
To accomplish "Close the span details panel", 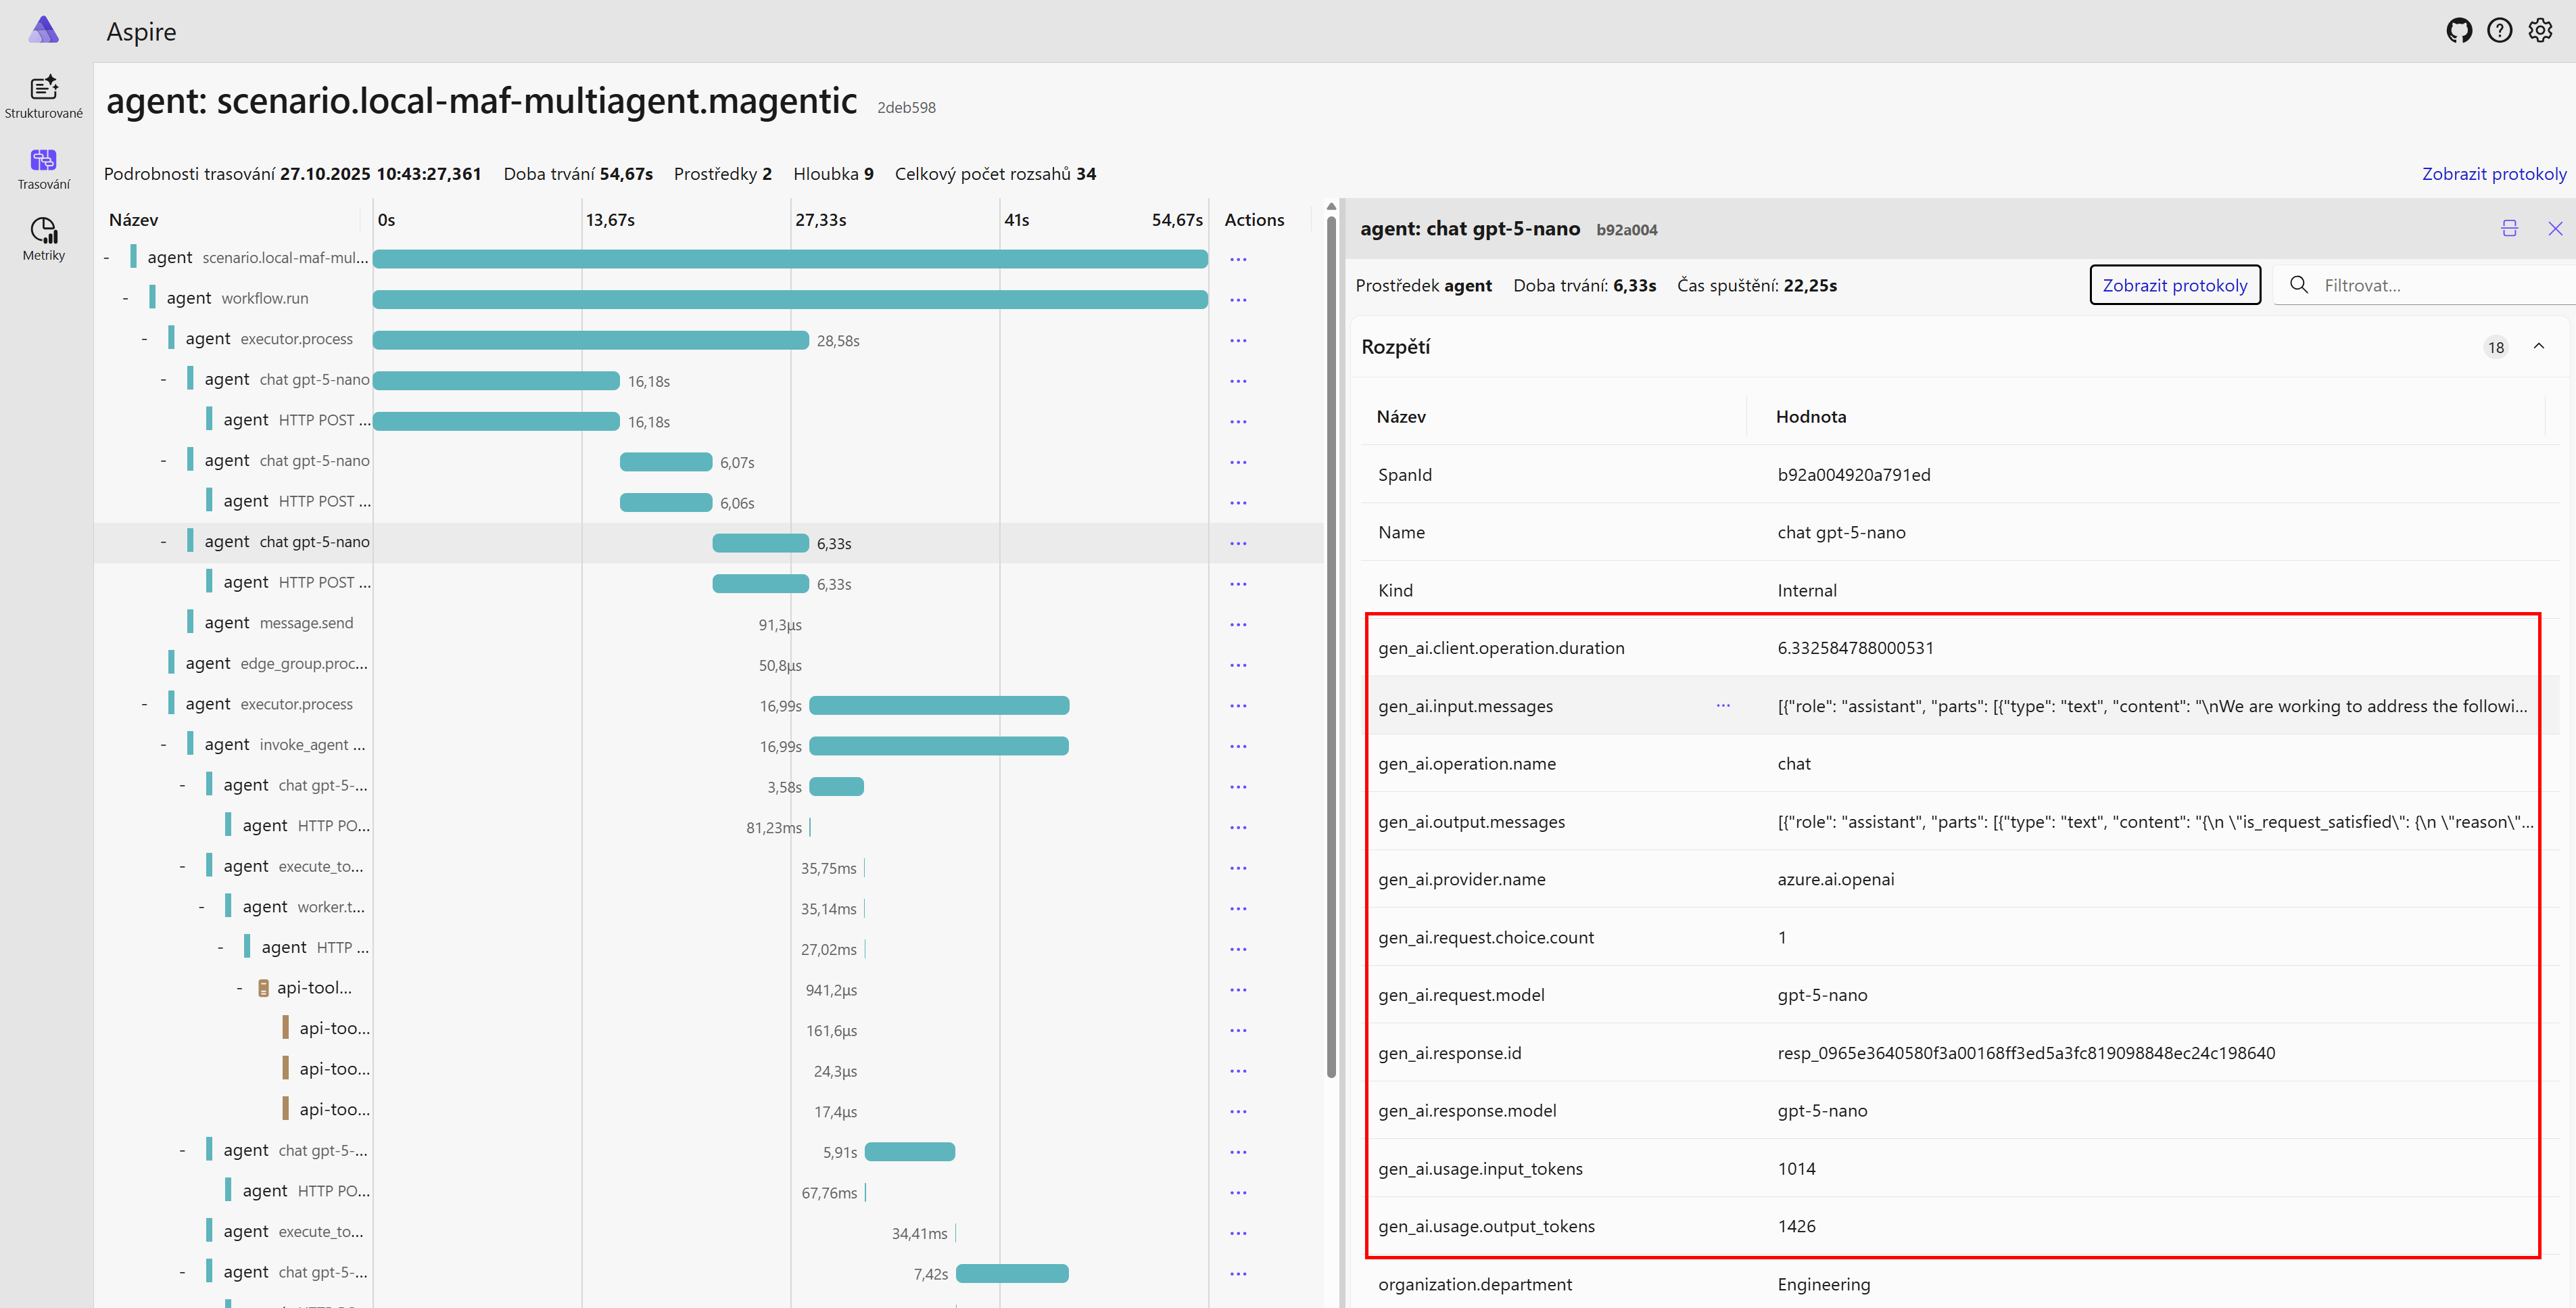I will click(x=2555, y=229).
